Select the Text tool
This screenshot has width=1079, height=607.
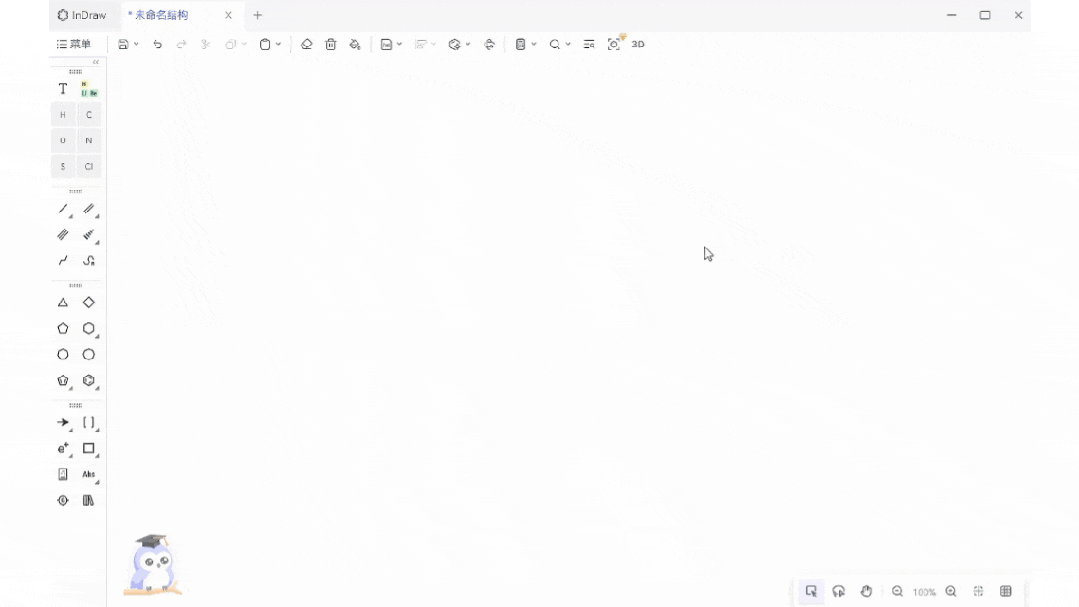pos(63,89)
